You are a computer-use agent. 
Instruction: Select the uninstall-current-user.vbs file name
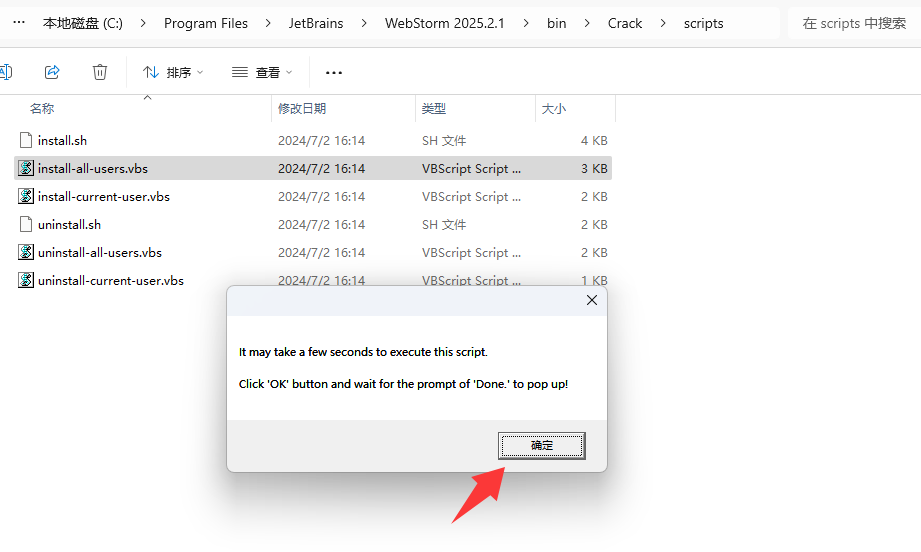[111, 280]
